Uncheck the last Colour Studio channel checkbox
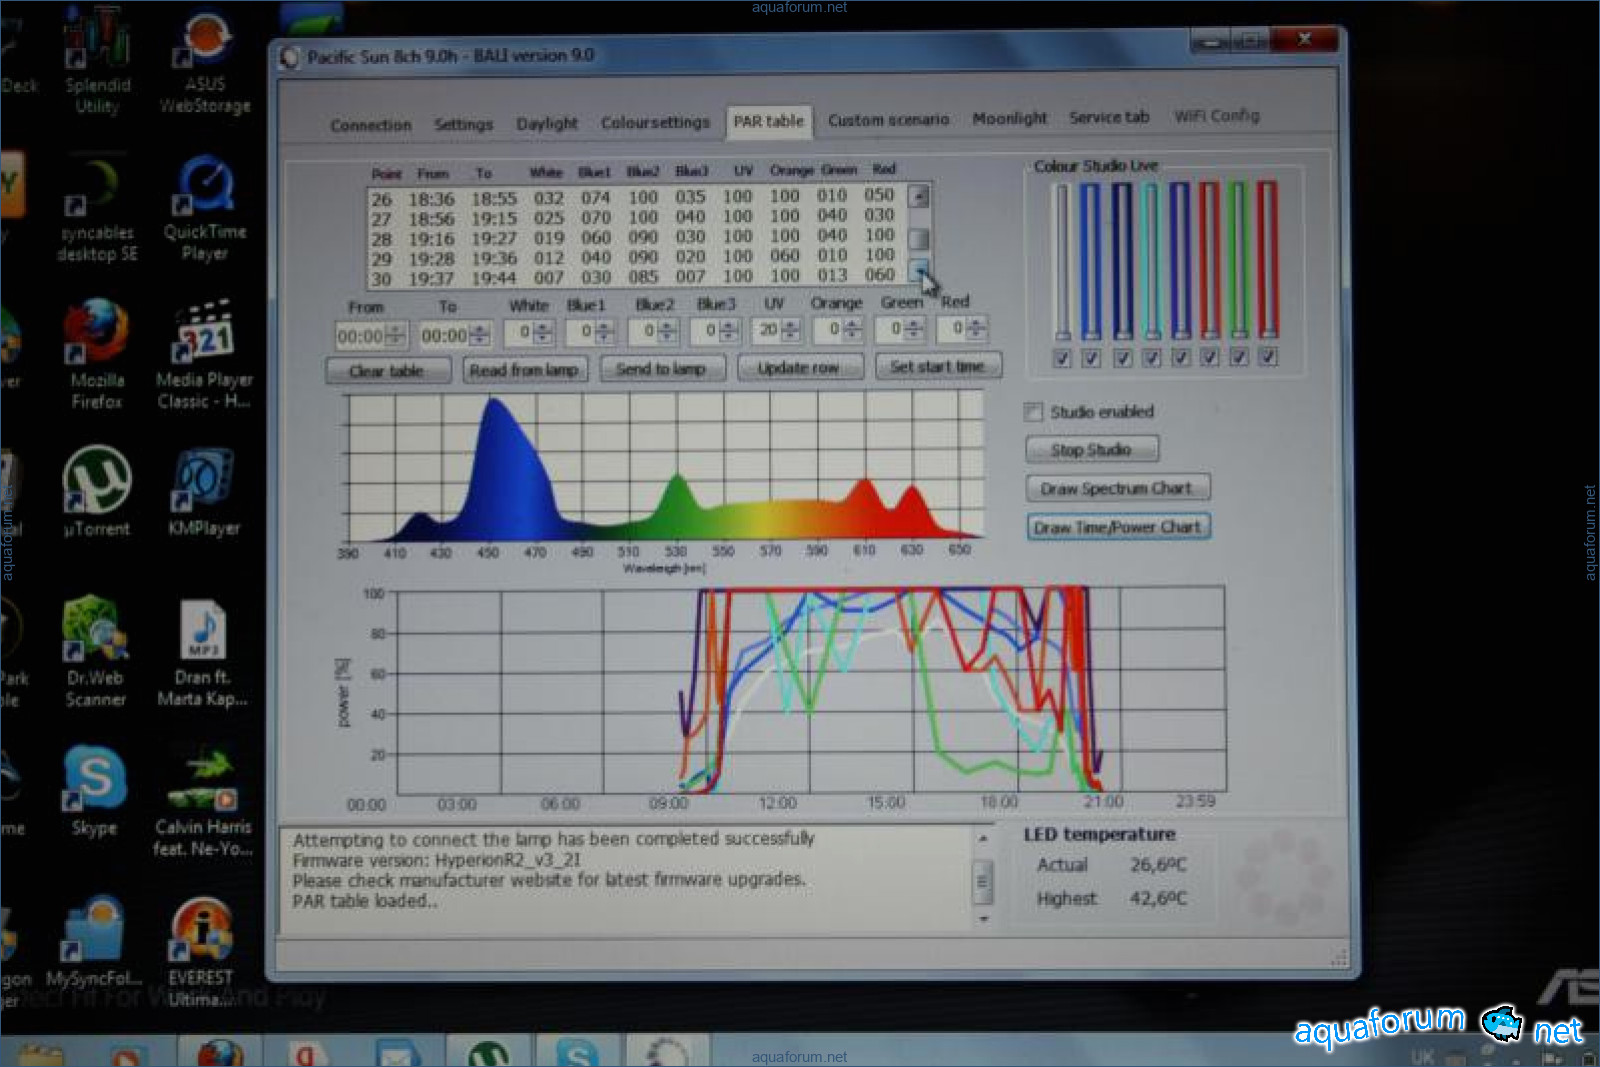The width and height of the screenshot is (1600, 1067). pyautogui.click(x=1268, y=357)
